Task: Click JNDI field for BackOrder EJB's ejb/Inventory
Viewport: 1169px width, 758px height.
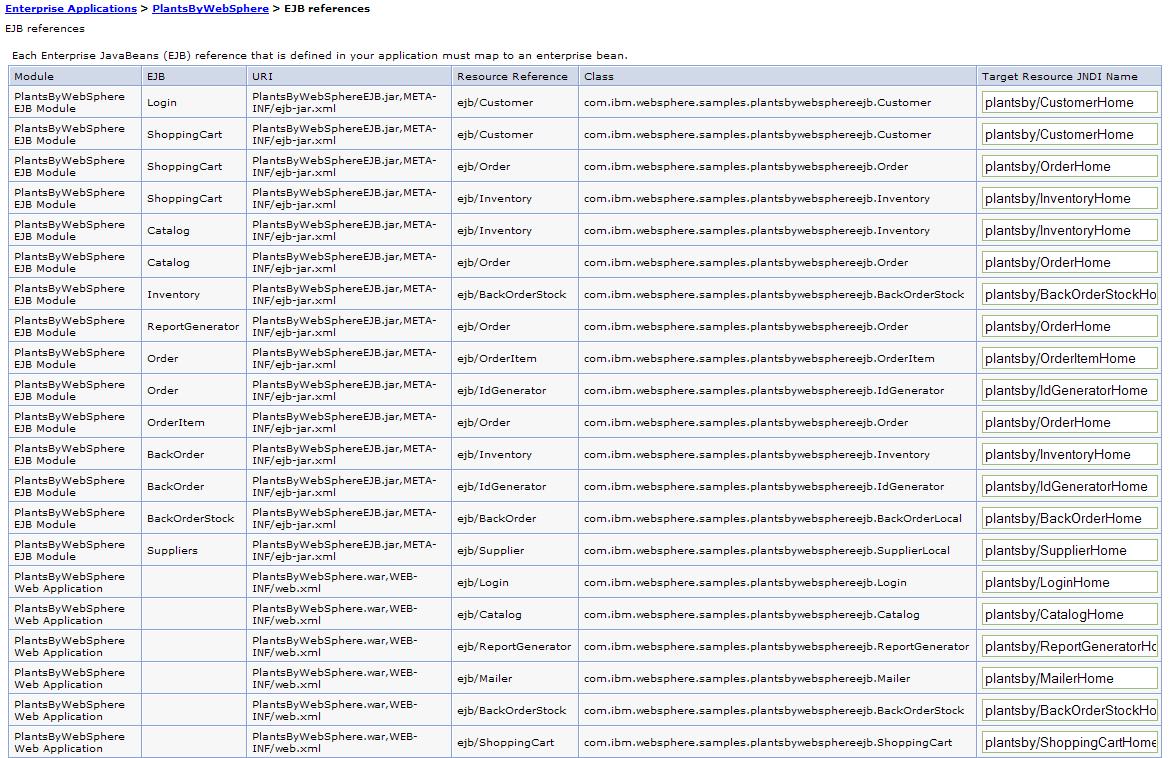Action: click(x=1069, y=455)
